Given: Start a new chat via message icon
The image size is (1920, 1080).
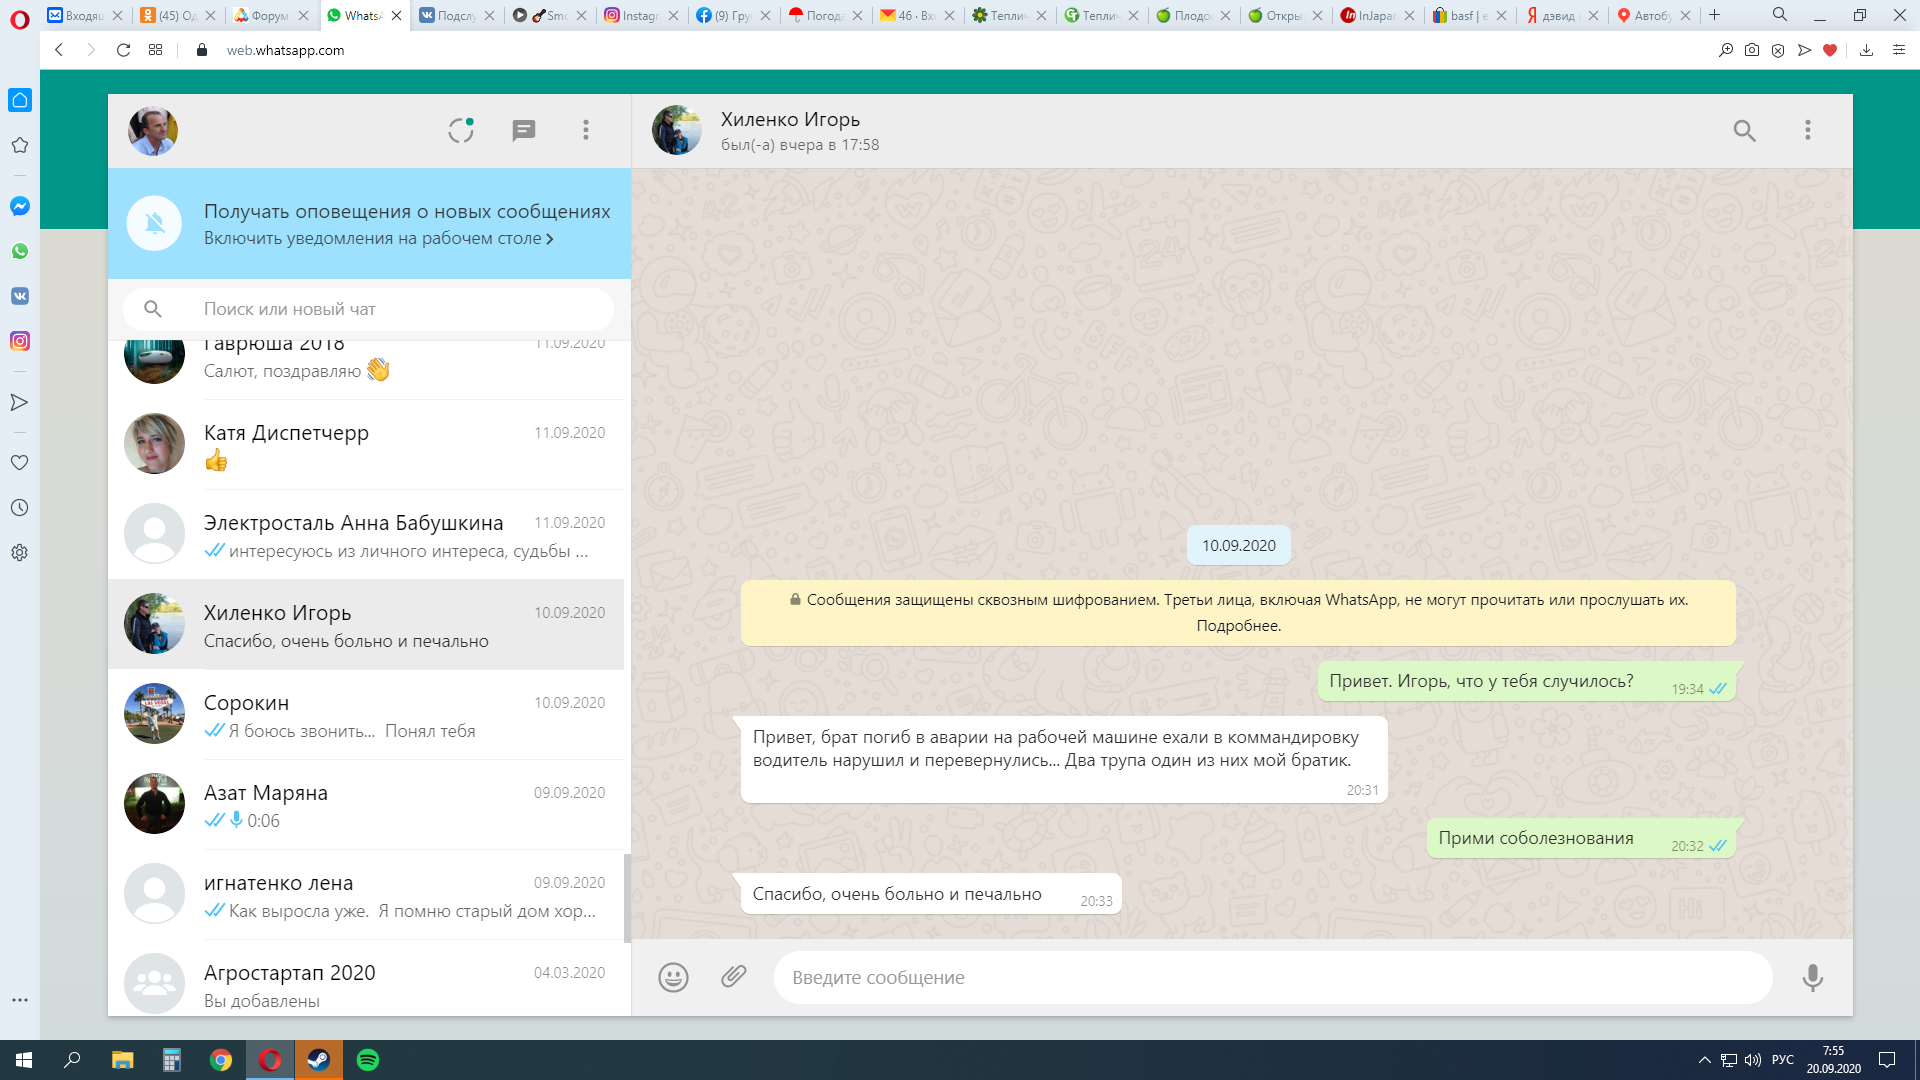Looking at the screenshot, I should pos(523,130).
